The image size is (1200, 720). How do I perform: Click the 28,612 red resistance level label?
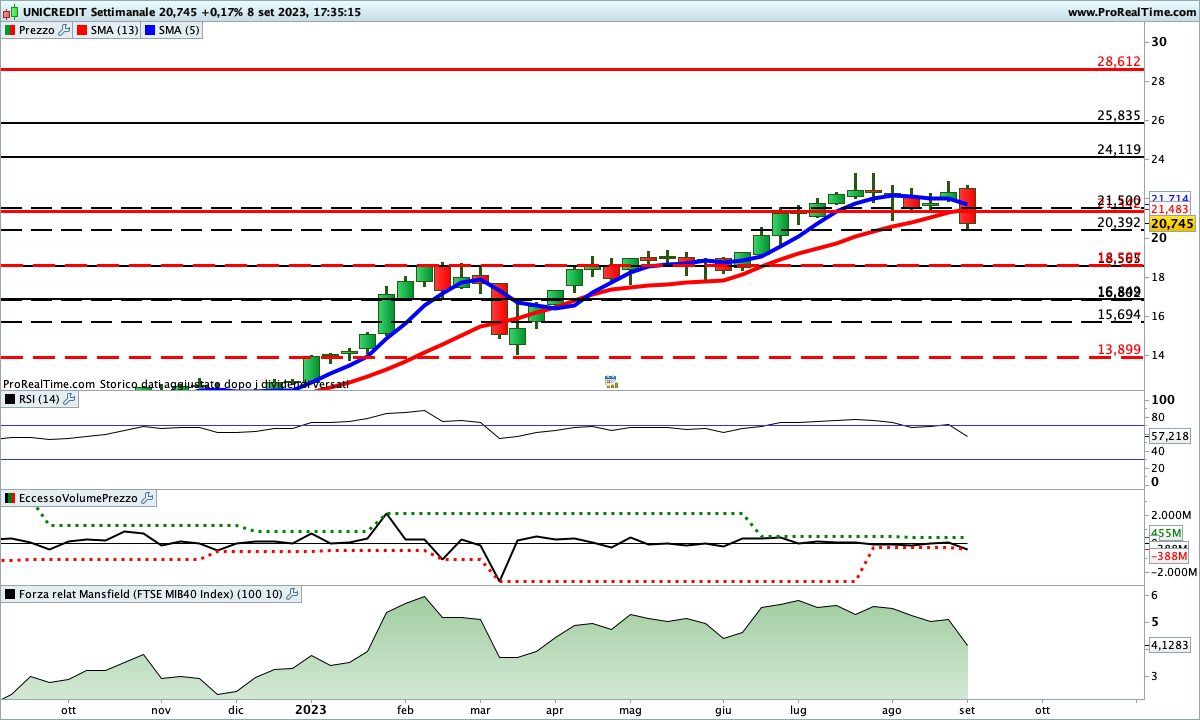[x=1119, y=61]
